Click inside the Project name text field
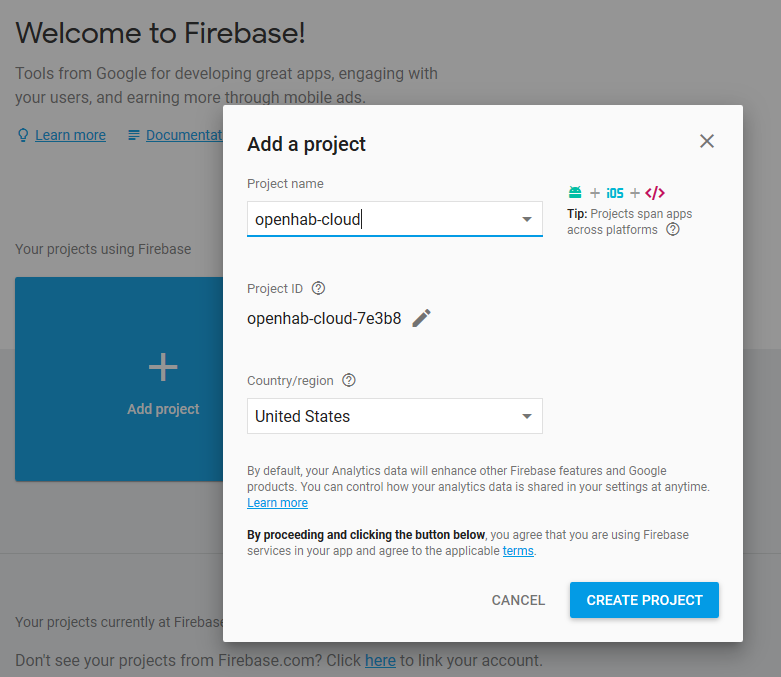The width and height of the screenshot is (781, 677). point(380,219)
